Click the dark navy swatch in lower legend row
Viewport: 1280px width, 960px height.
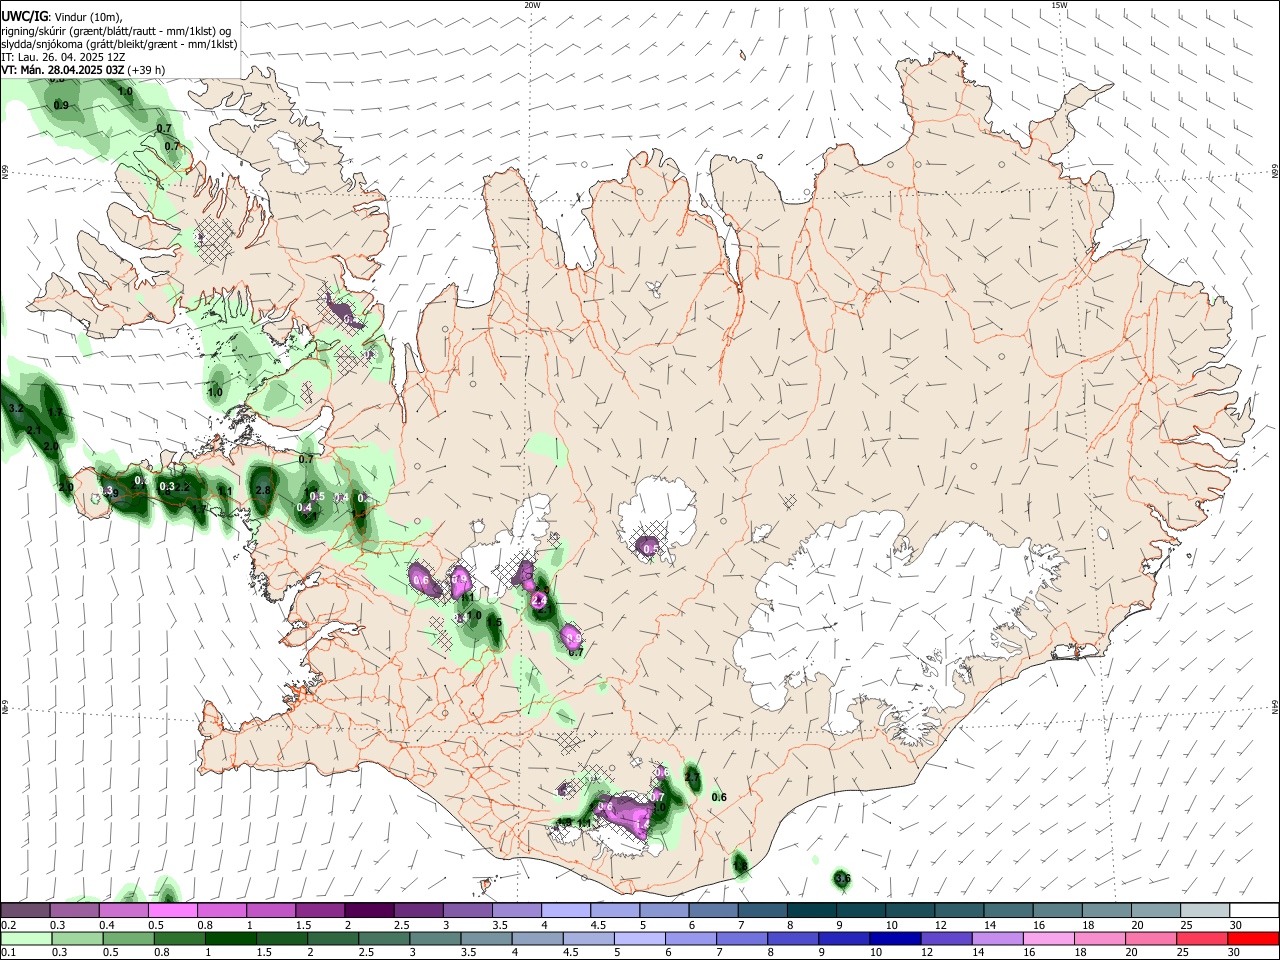click(894, 938)
